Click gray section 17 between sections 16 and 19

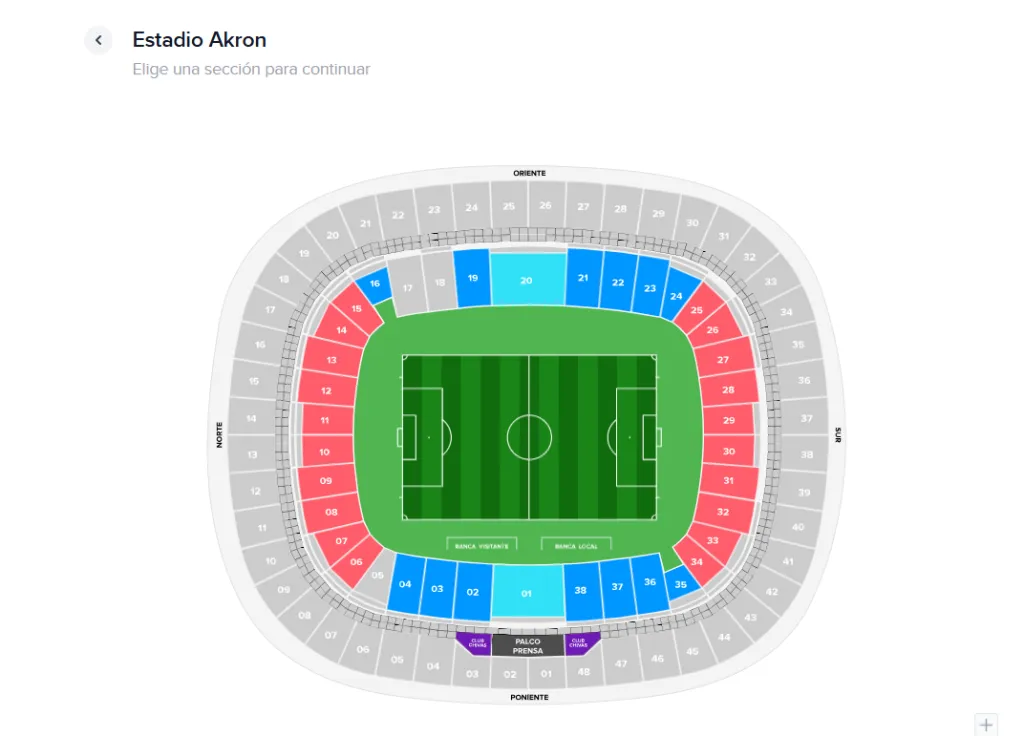[407, 289]
